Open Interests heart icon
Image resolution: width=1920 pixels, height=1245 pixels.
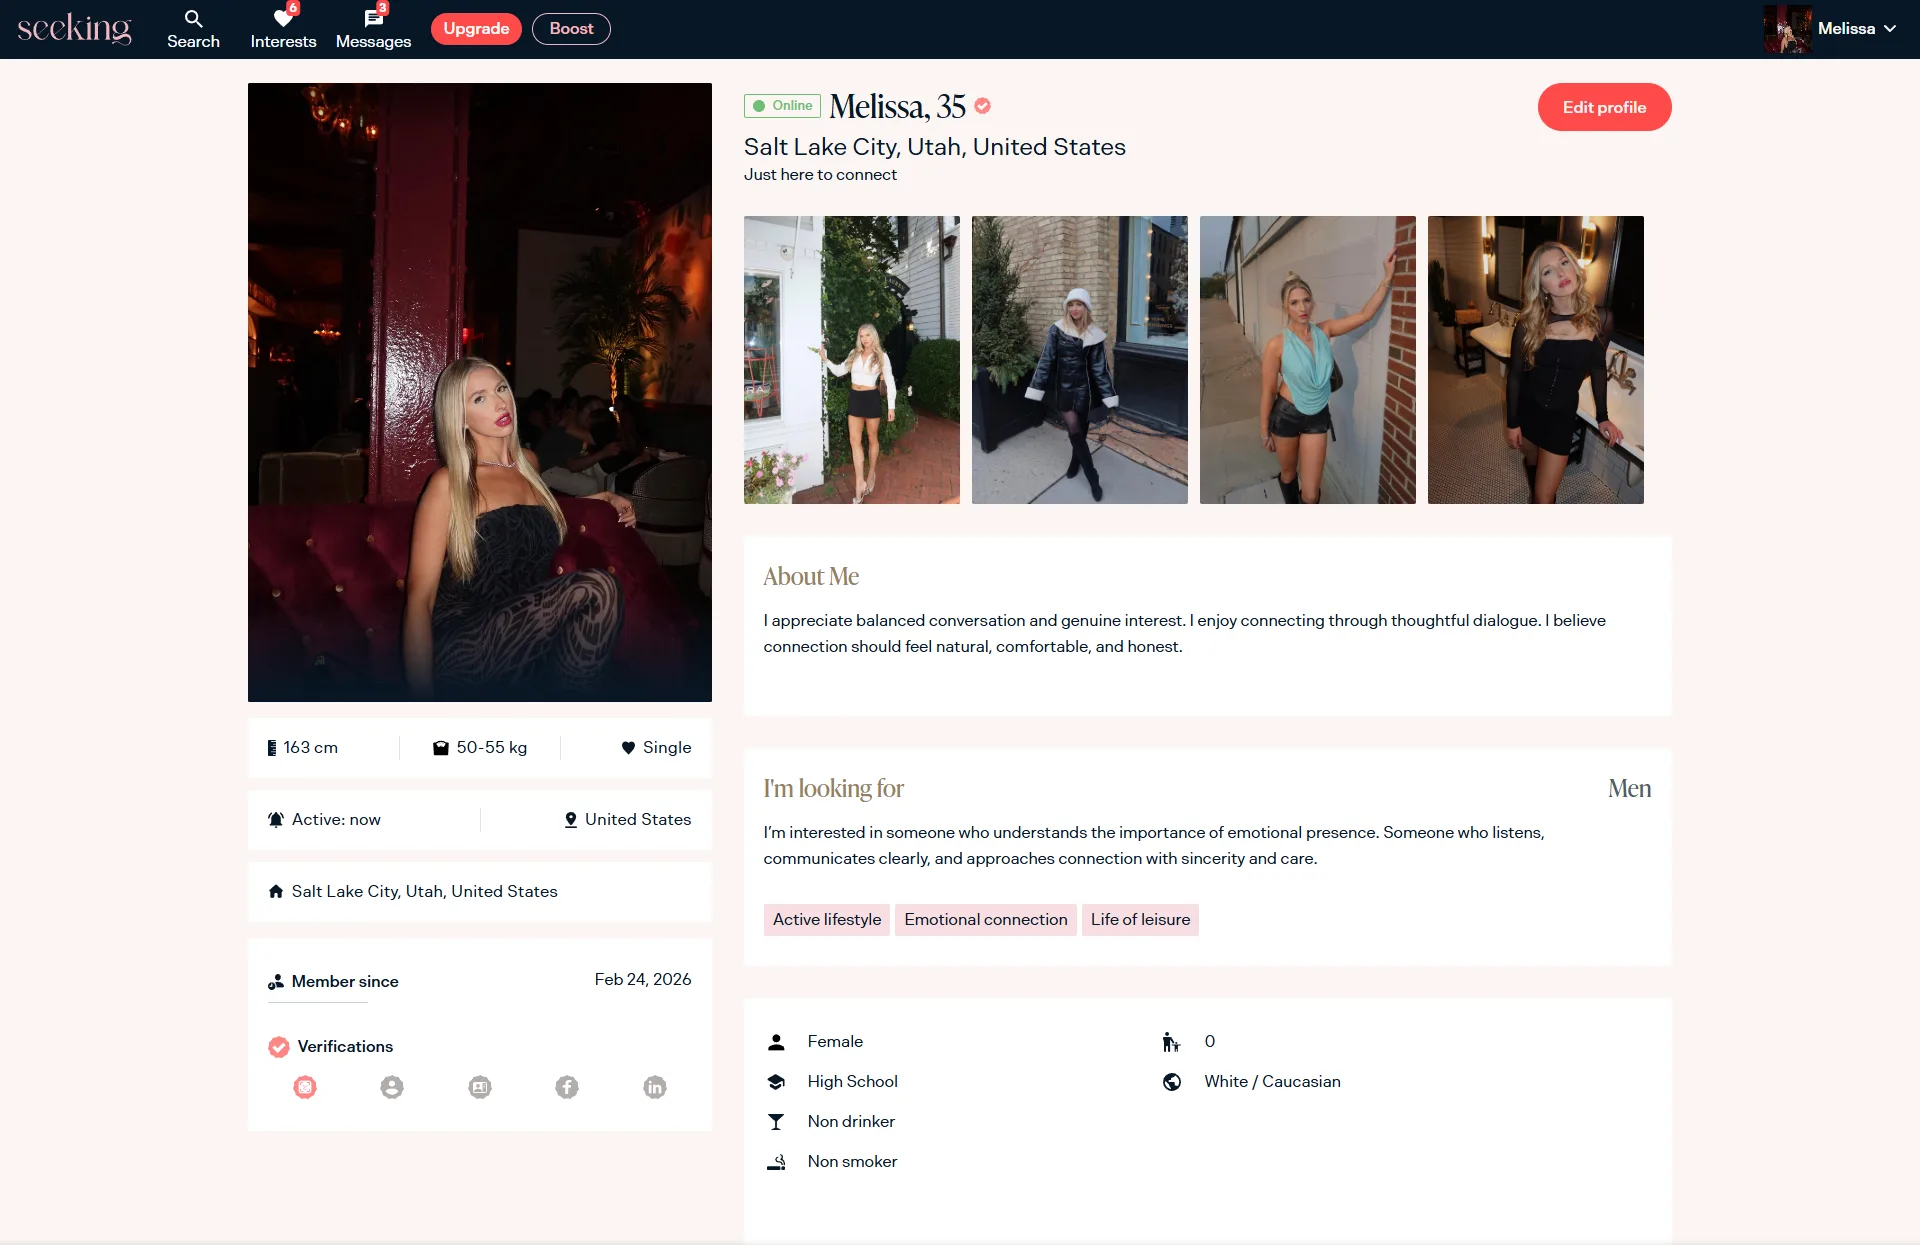pyautogui.click(x=283, y=19)
